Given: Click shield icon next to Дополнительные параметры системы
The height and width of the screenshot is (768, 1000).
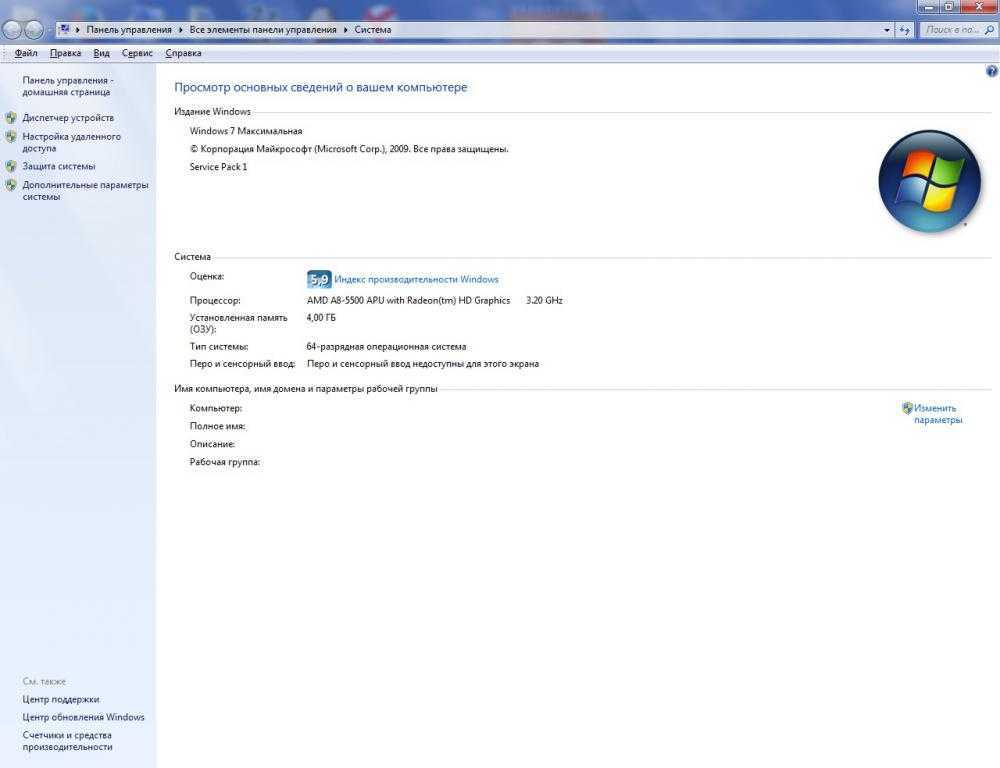Looking at the screenshot, I should coord(11,185).
